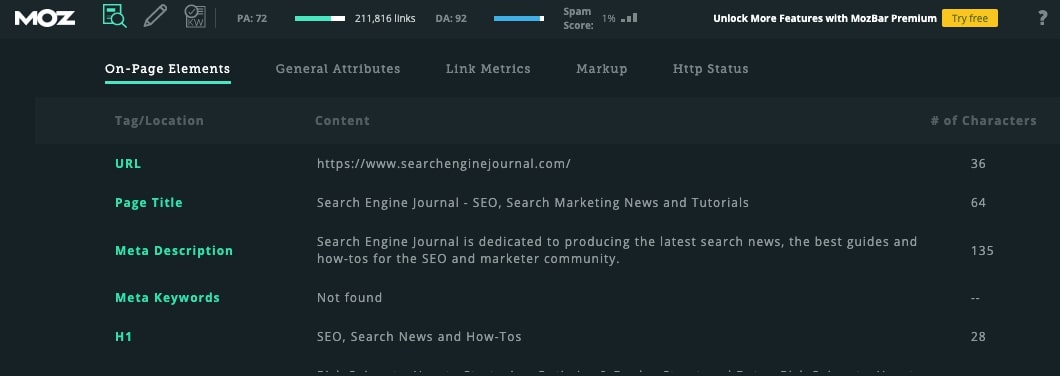The image size is (1060, 376).
Task: Select the On-Page Elements tab
Action: pyautogui.click(x=168, y=69)
